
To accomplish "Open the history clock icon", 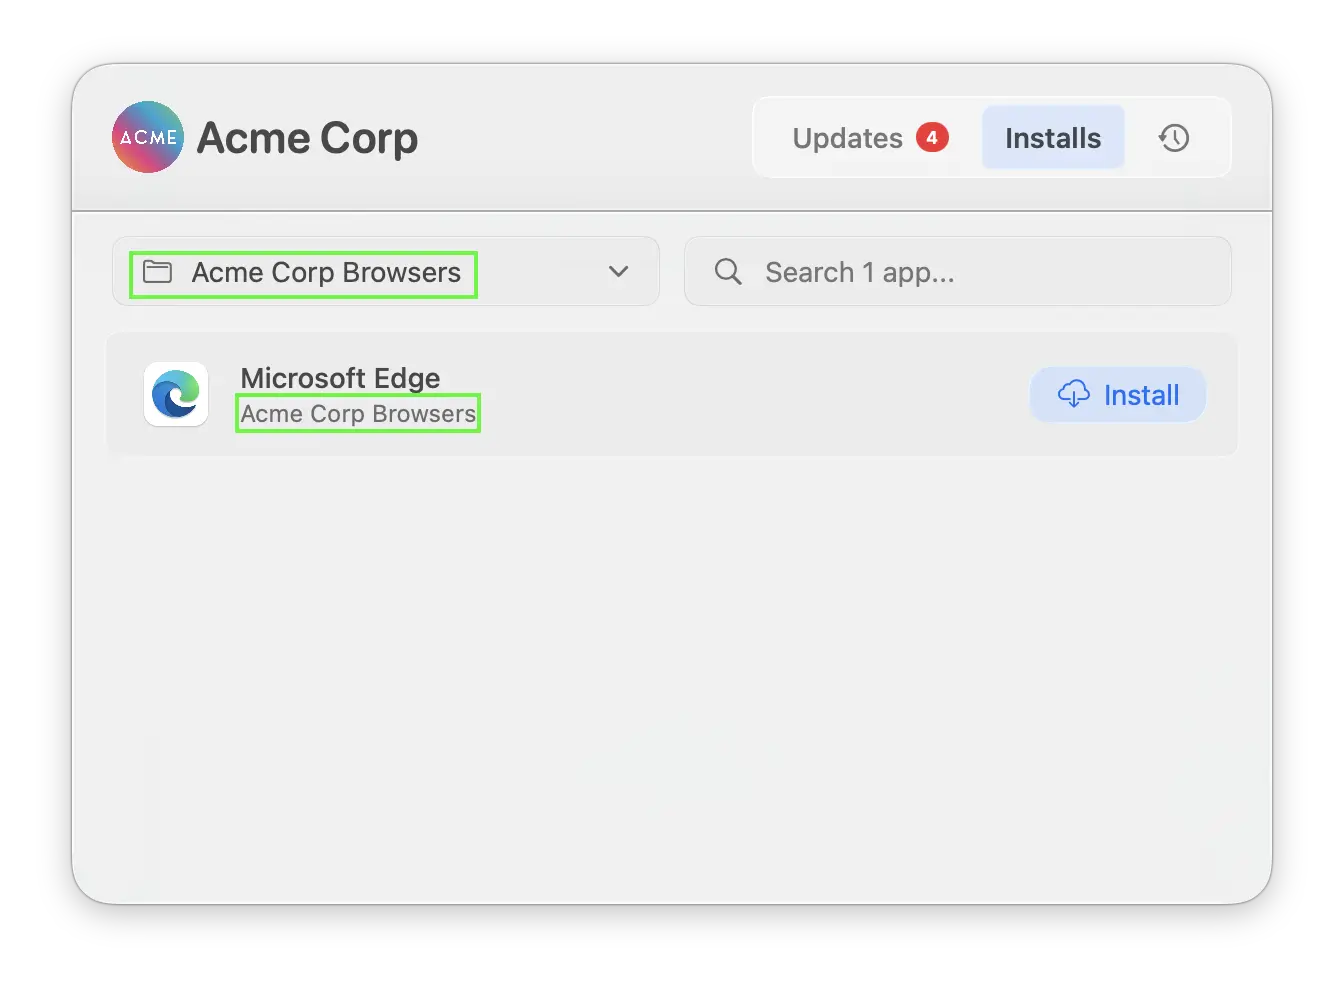I will pos(1174,138).
